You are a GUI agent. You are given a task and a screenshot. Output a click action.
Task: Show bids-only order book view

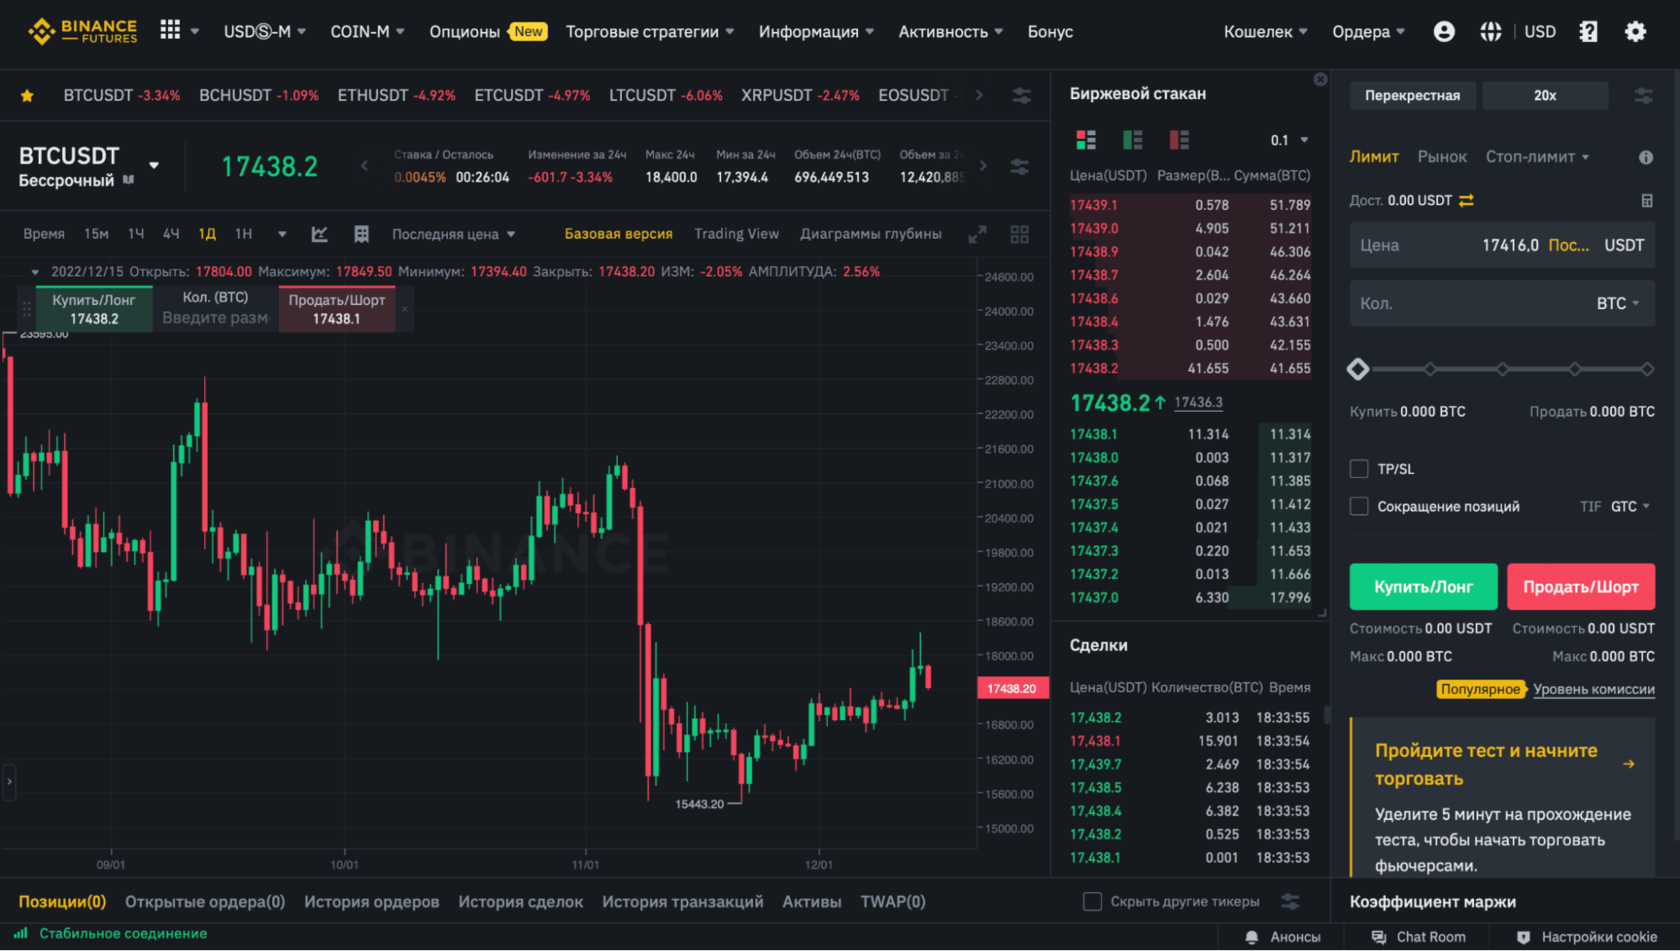(1133, 140)
